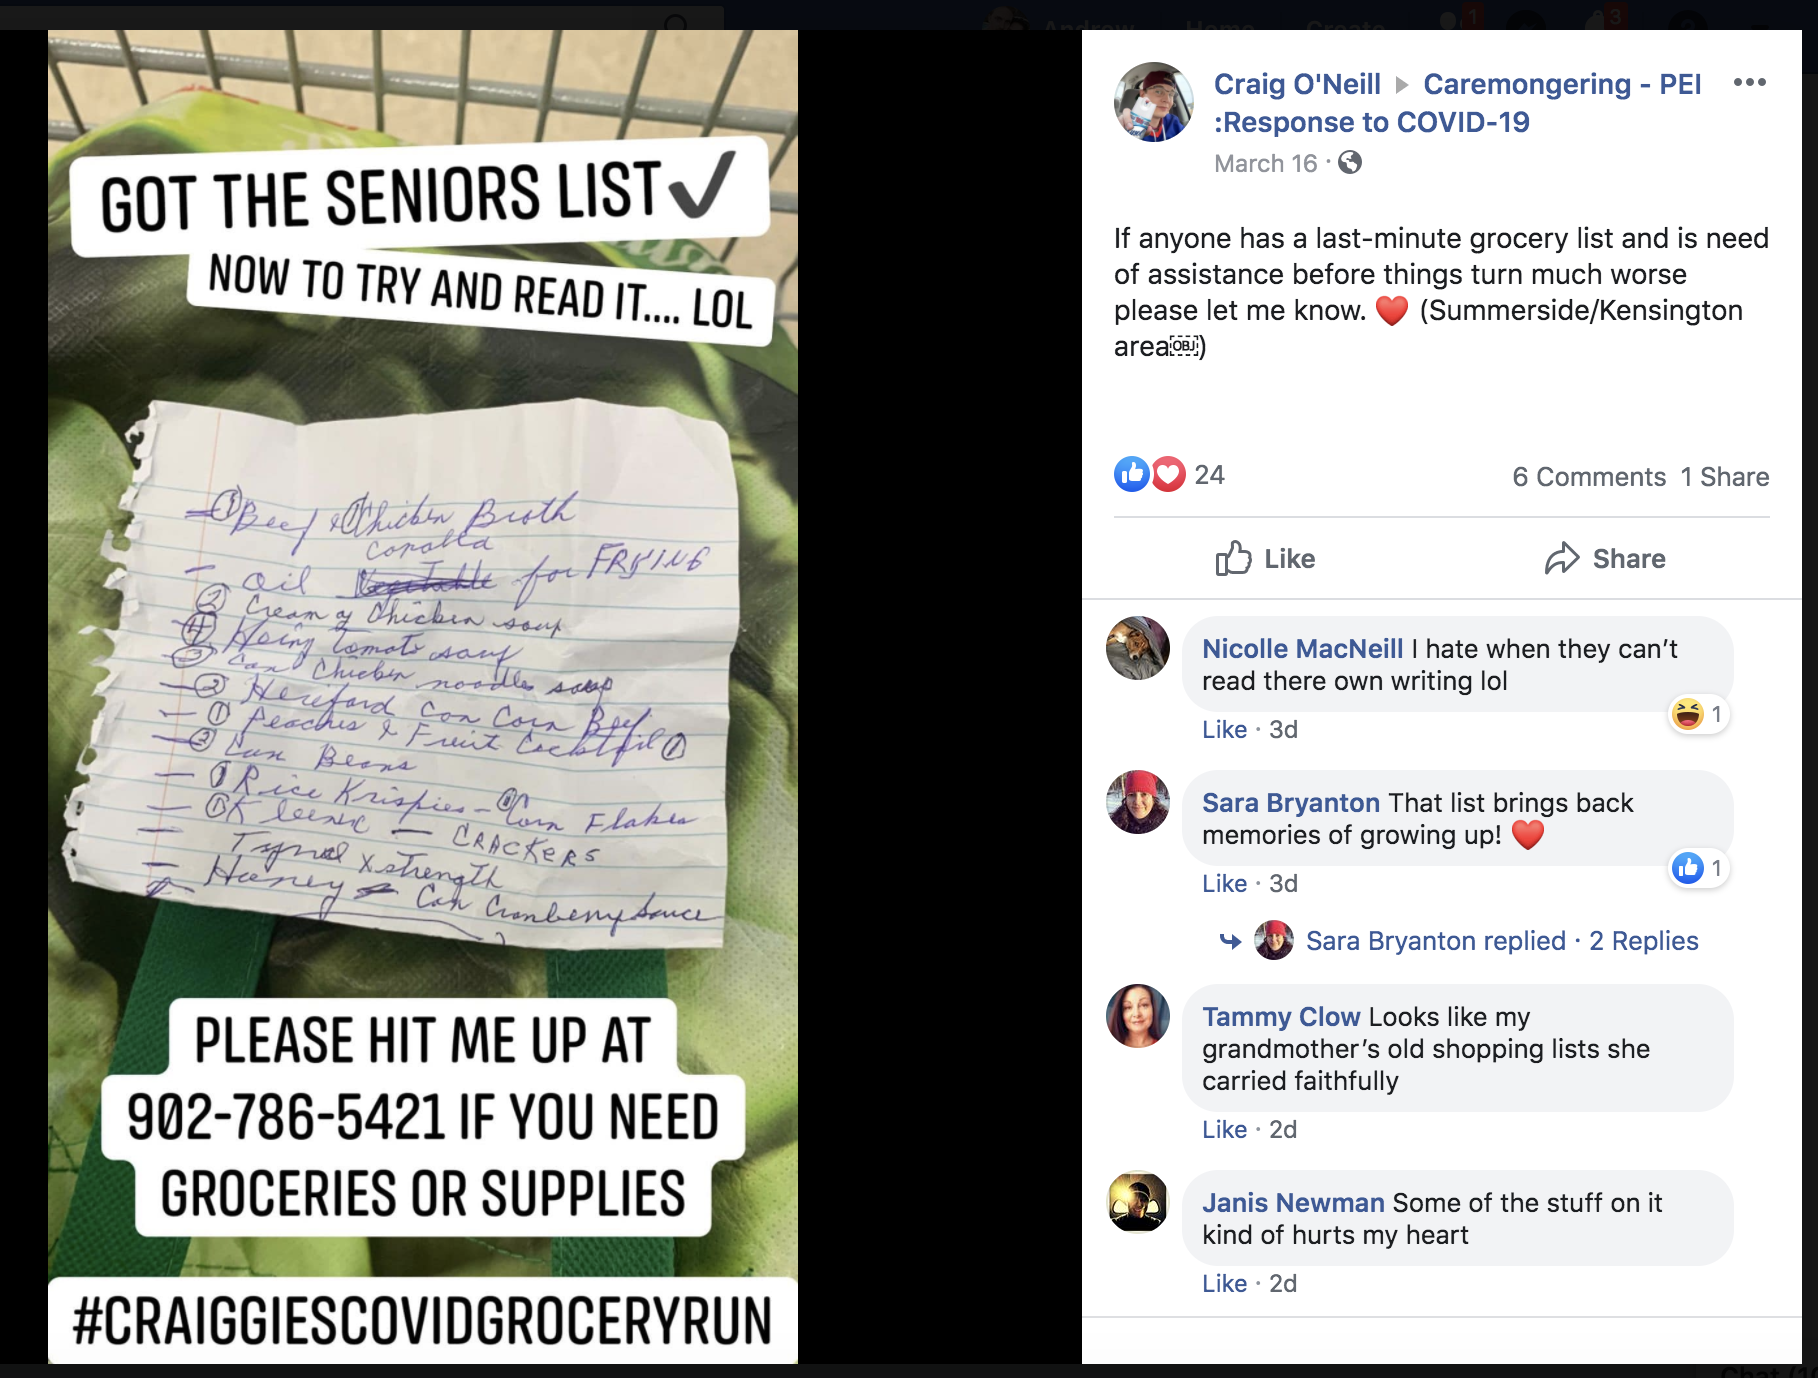This screenshot has height=1378, width=1818.
Task: Click the public globe privacy icon
Action: [1350, 163]
